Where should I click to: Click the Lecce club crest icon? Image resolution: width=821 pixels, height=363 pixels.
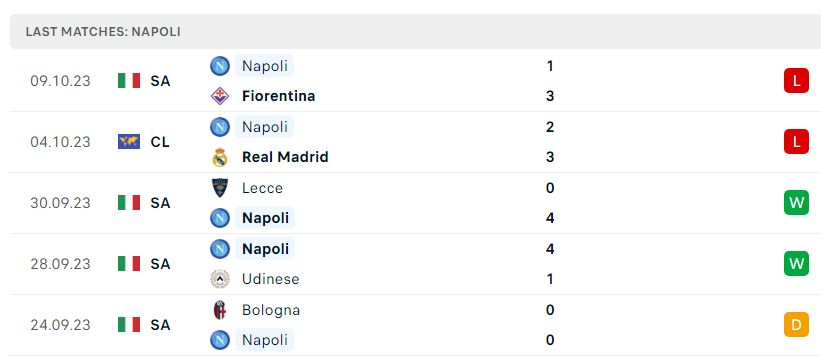click(219, 188)
